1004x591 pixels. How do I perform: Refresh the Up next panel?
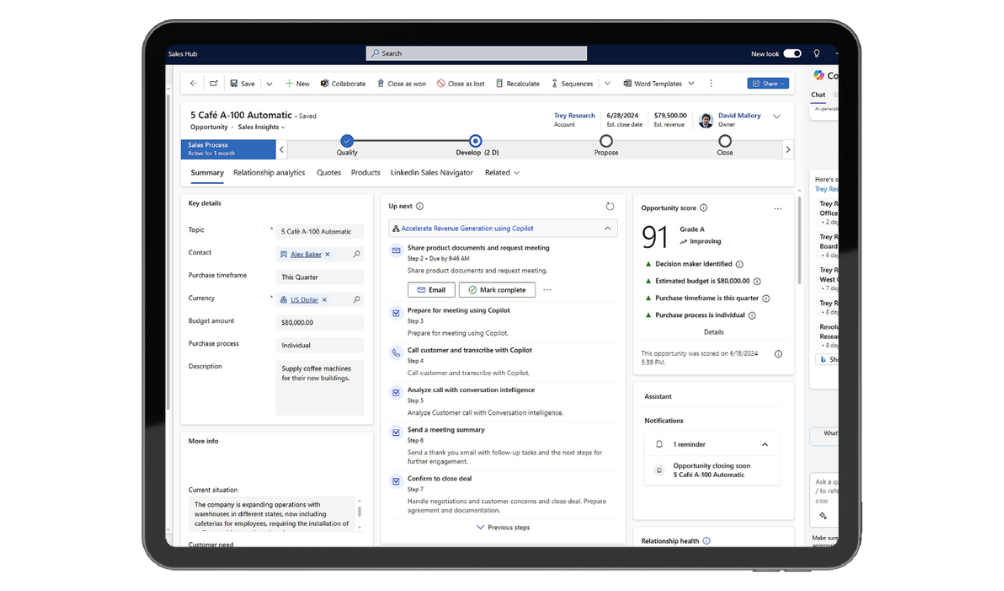[x=610, y=206]
